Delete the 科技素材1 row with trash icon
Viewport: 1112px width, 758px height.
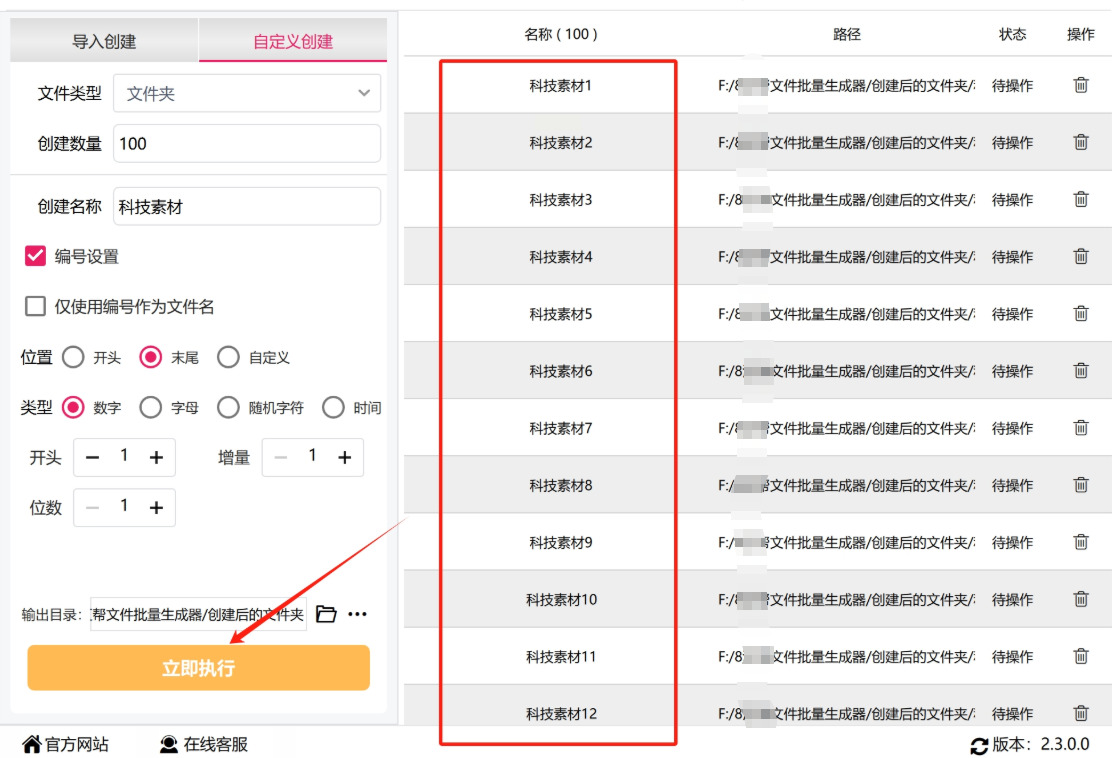[1081, 86]
